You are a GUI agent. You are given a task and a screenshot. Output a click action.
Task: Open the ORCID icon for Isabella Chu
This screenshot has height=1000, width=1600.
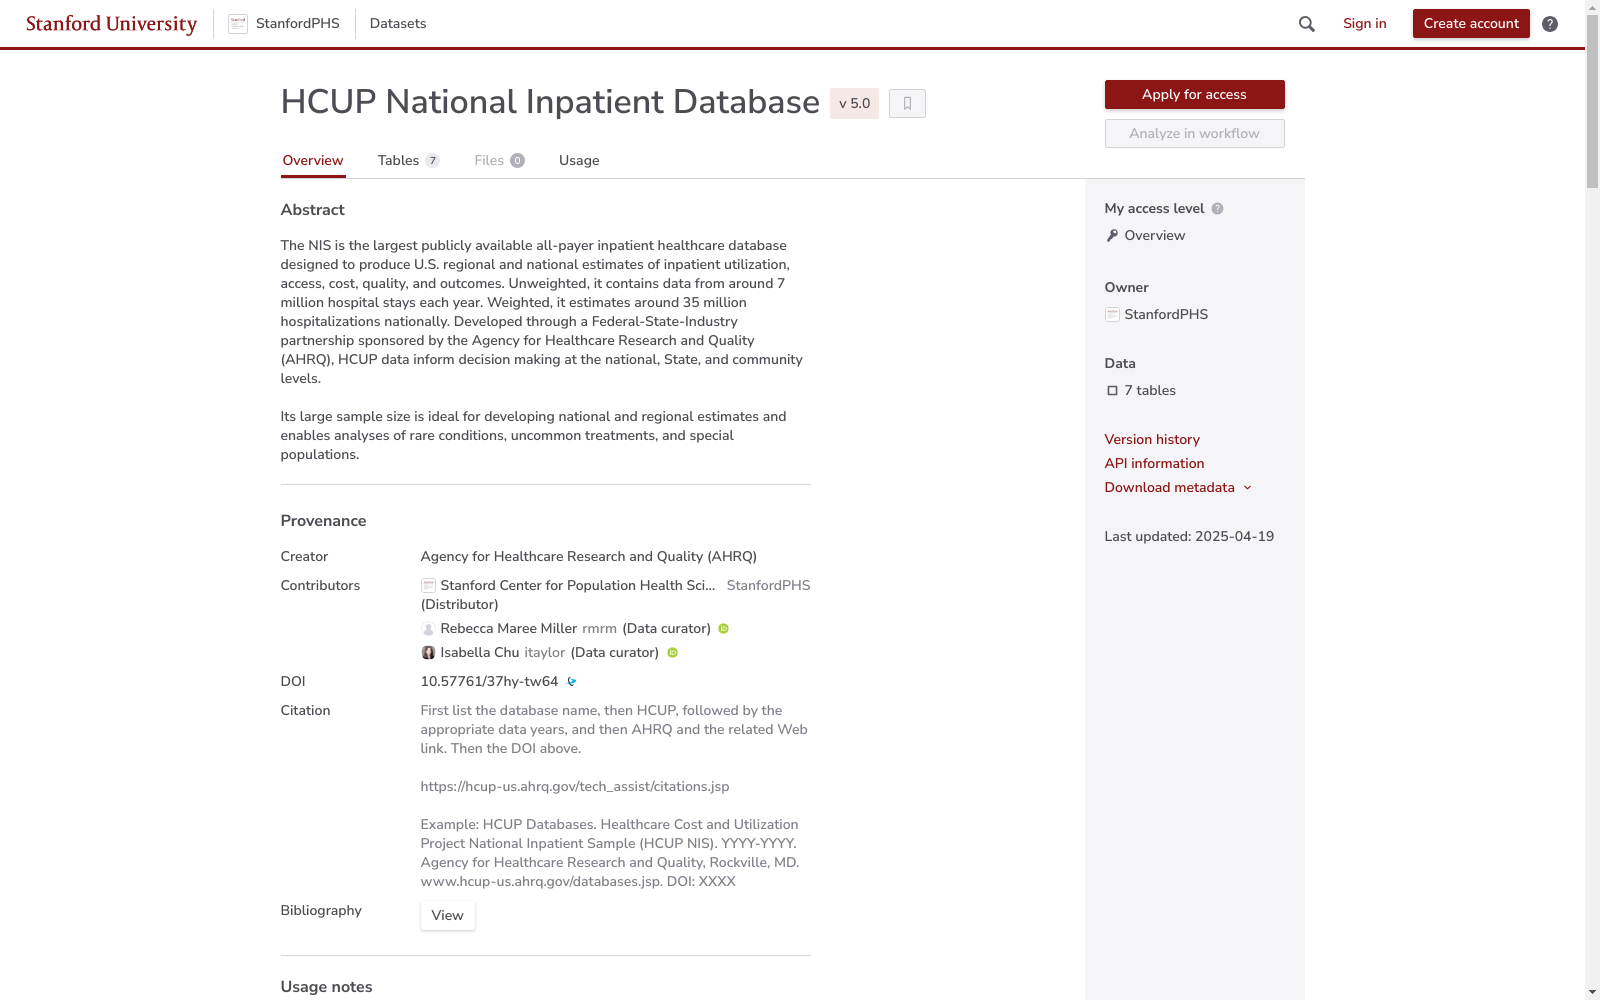coord(673,653)
